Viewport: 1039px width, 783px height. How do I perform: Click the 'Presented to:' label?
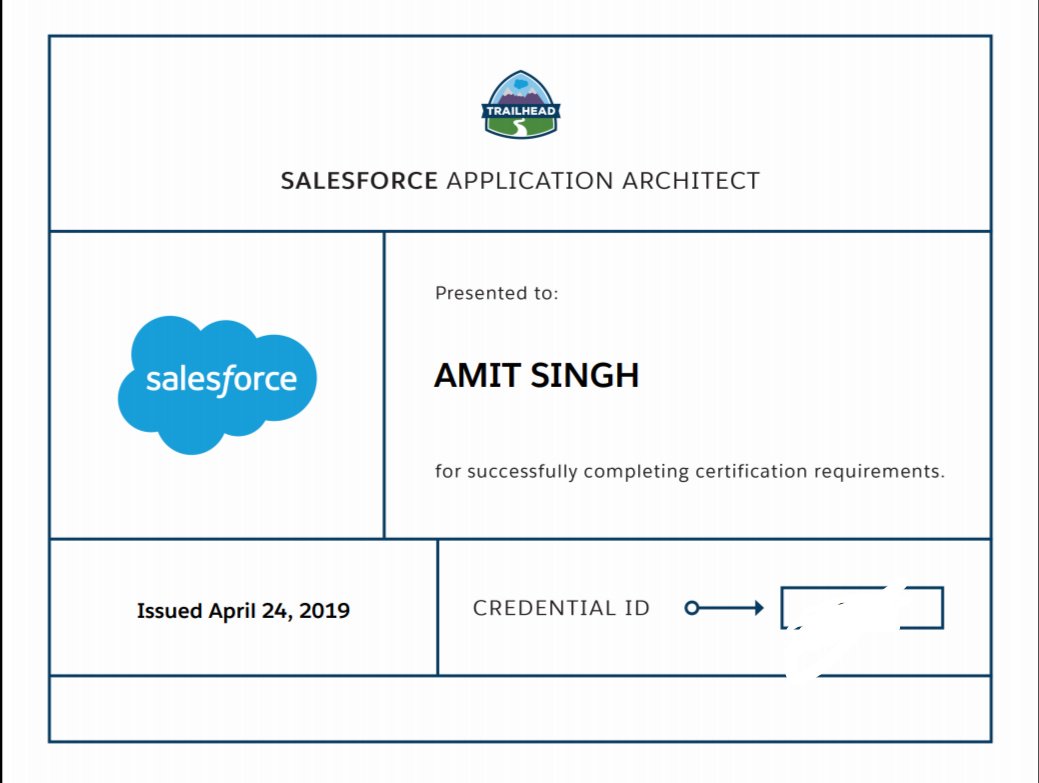496,293
